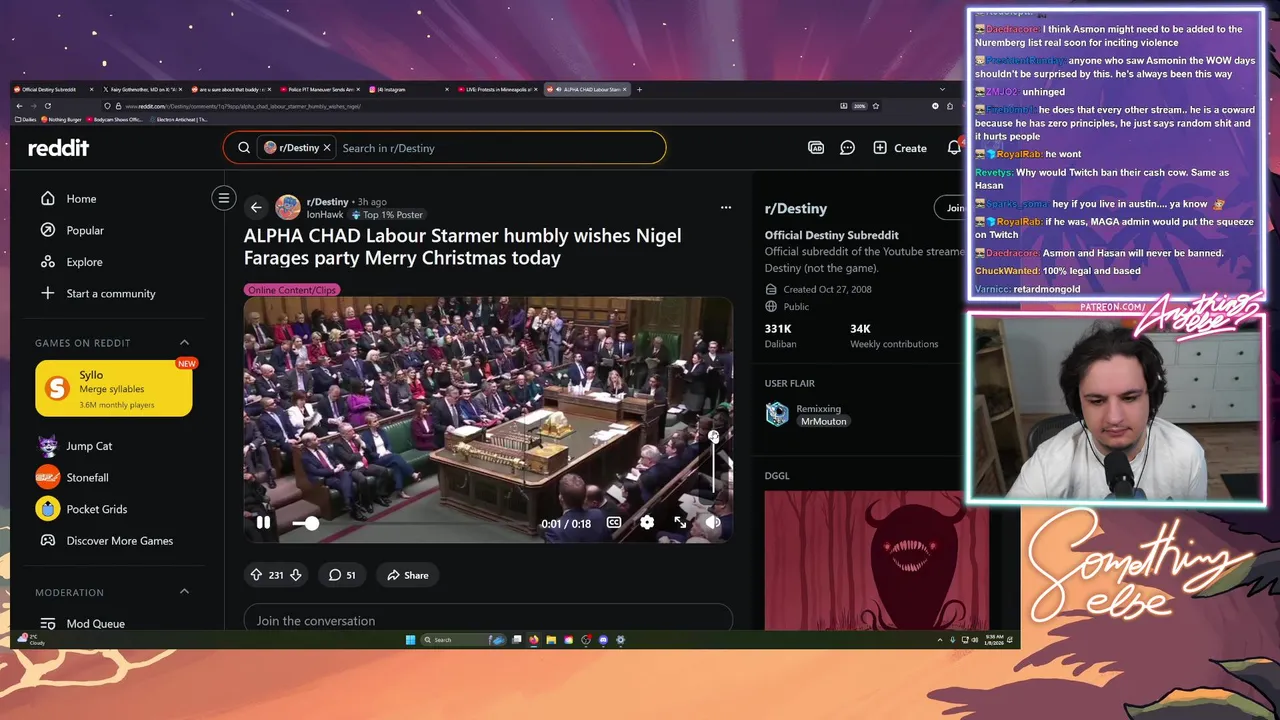
Task: Open r/Destiny community avatar
Action: tap(288, 207)
